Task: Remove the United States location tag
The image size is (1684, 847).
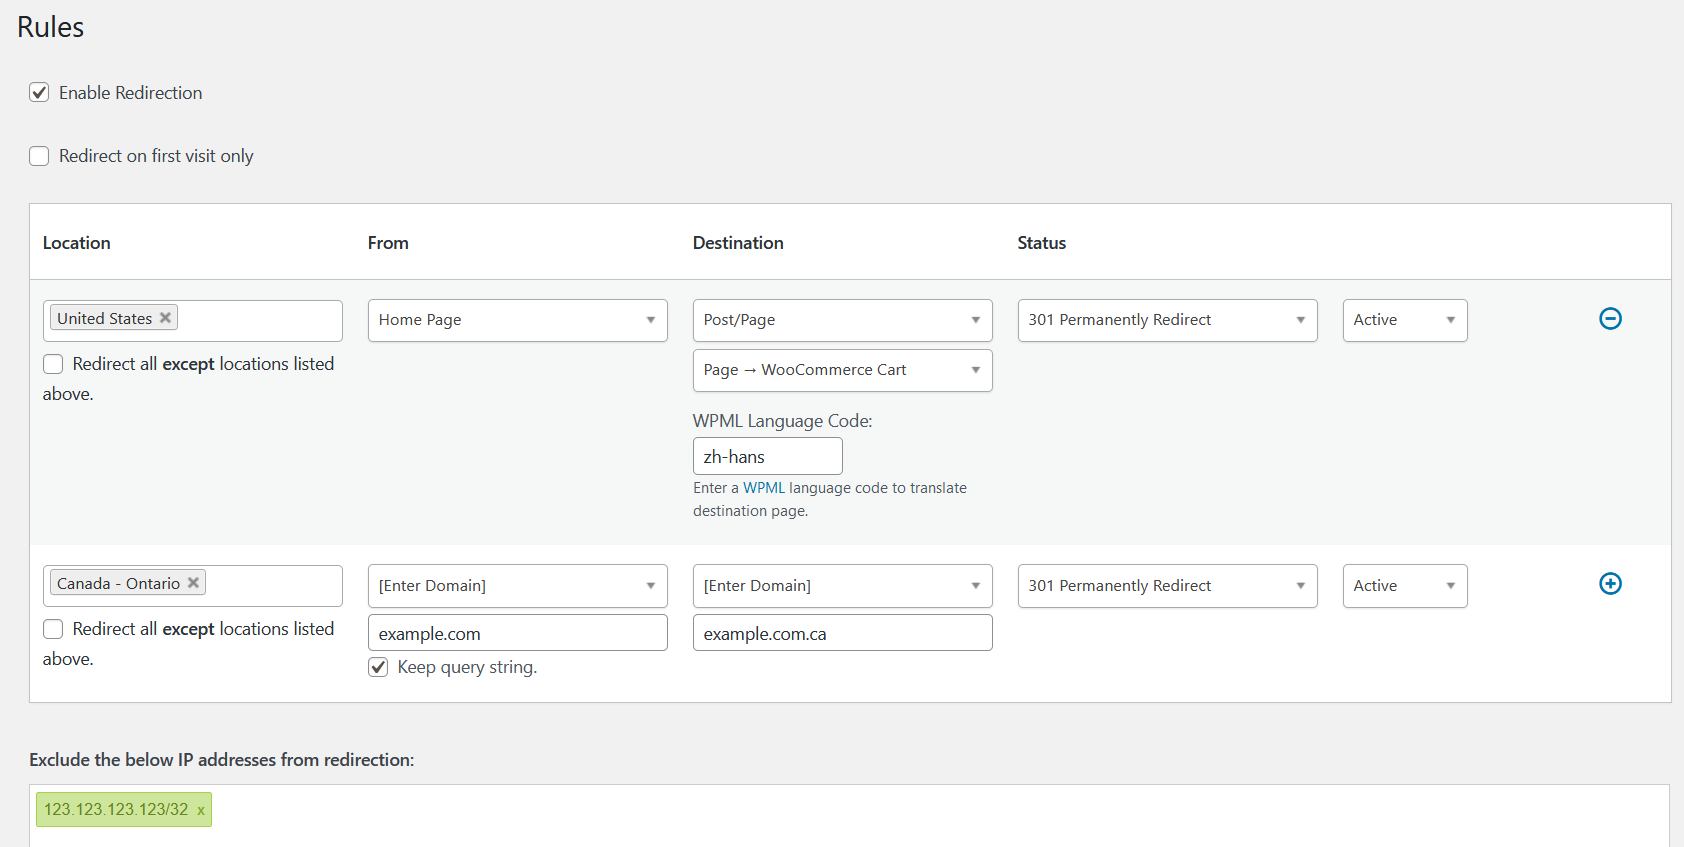Action: [166, 318]
